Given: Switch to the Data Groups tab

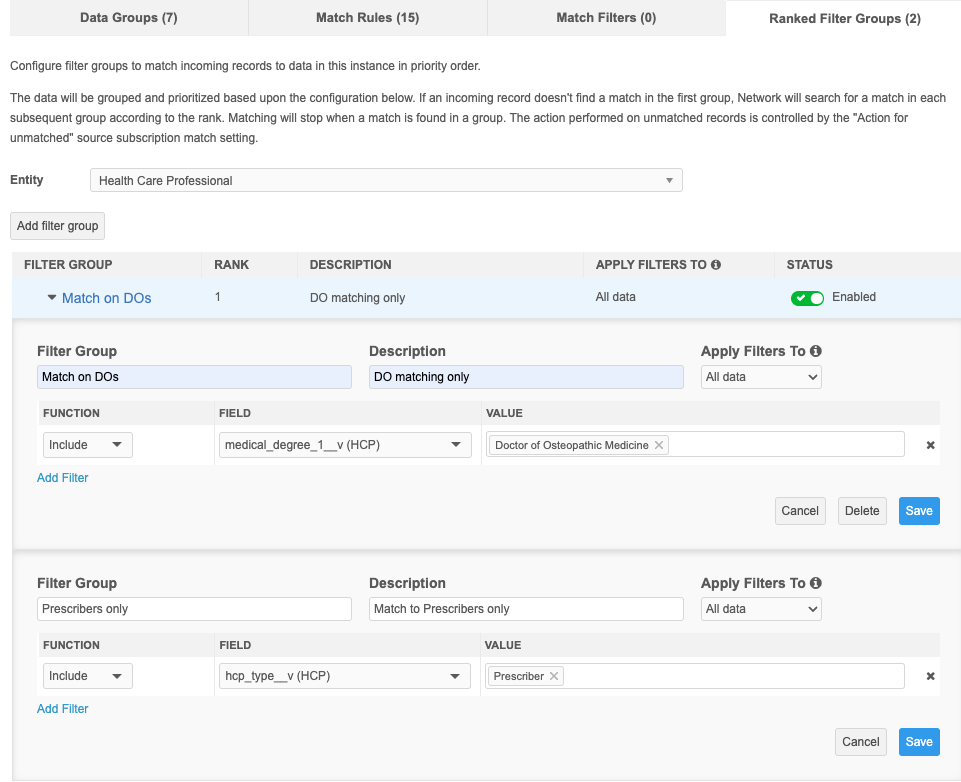Looking at the screenshot, I should click(x=128, y=18).
